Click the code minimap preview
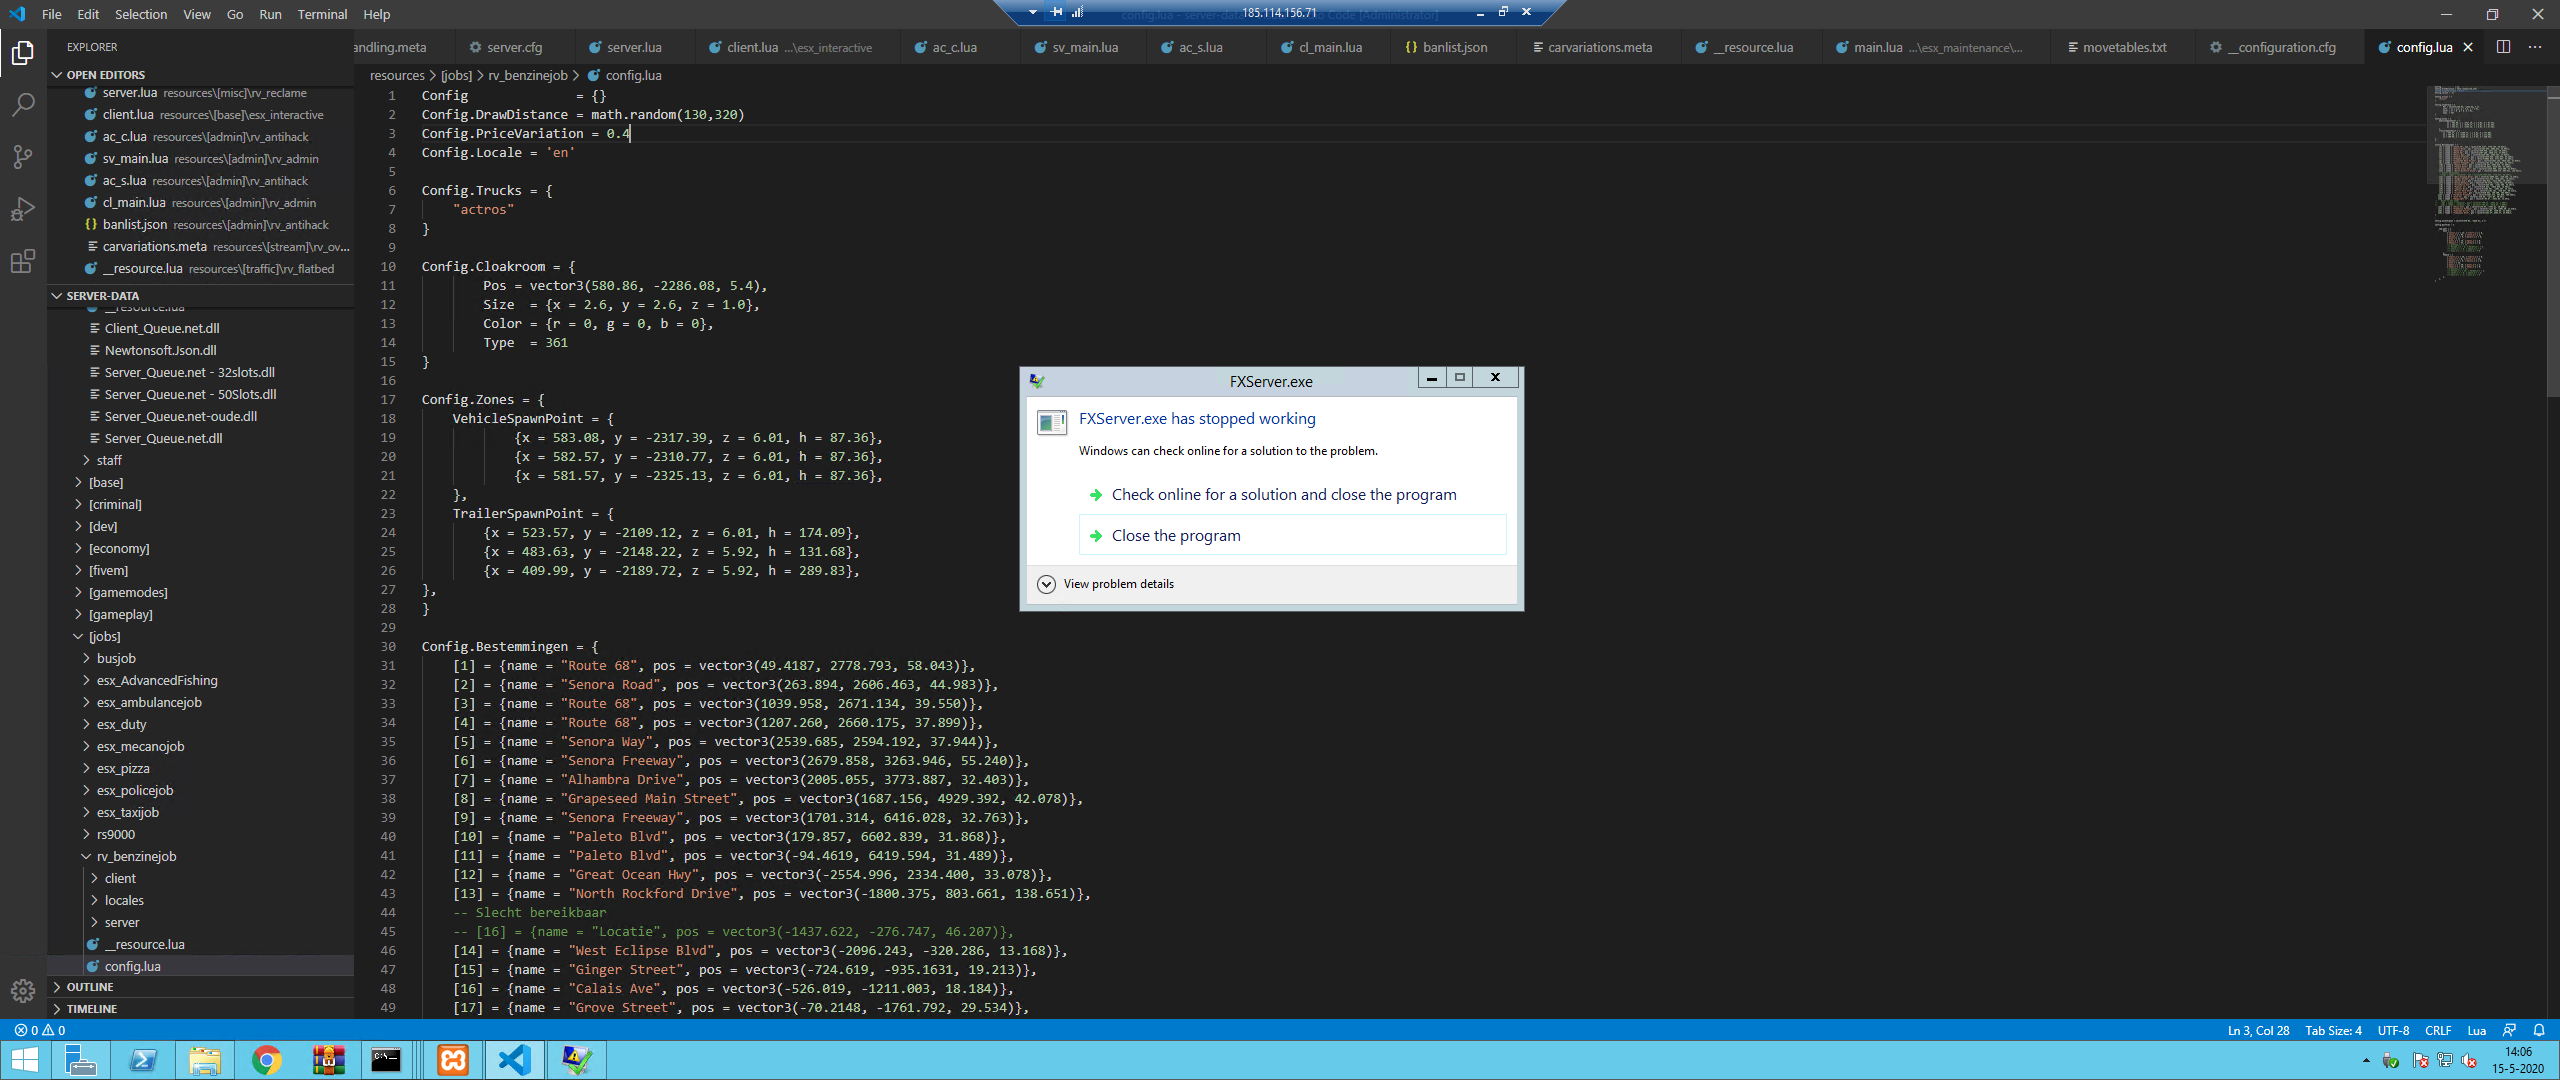The width and height of the screenshot is (2560, 1080). pyautogui.click(x=2479, y=180)
